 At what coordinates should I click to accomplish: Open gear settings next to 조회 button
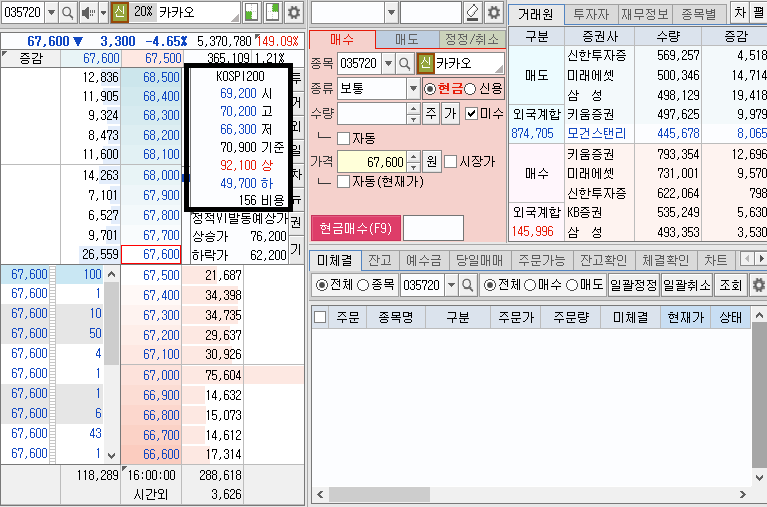(758, 285)
